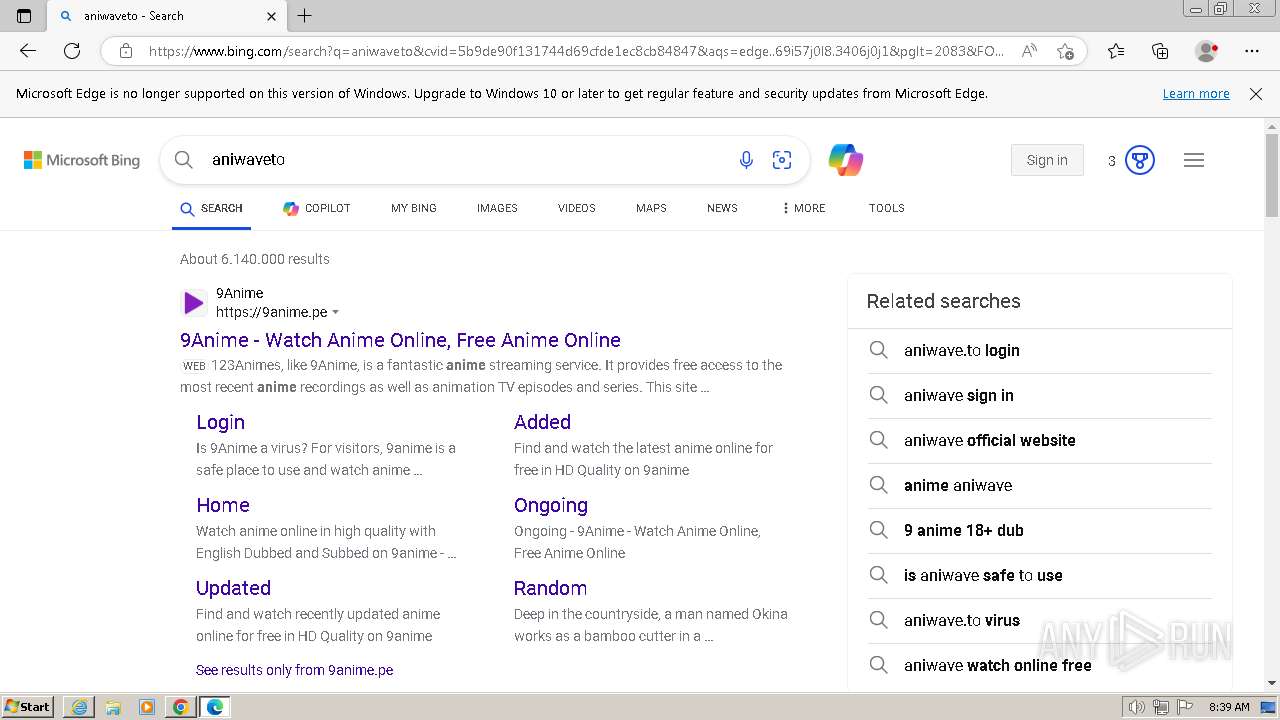The image size is (1280, 720).
Task: Click the browser address bar URL
Action: (x=576, y=51)
